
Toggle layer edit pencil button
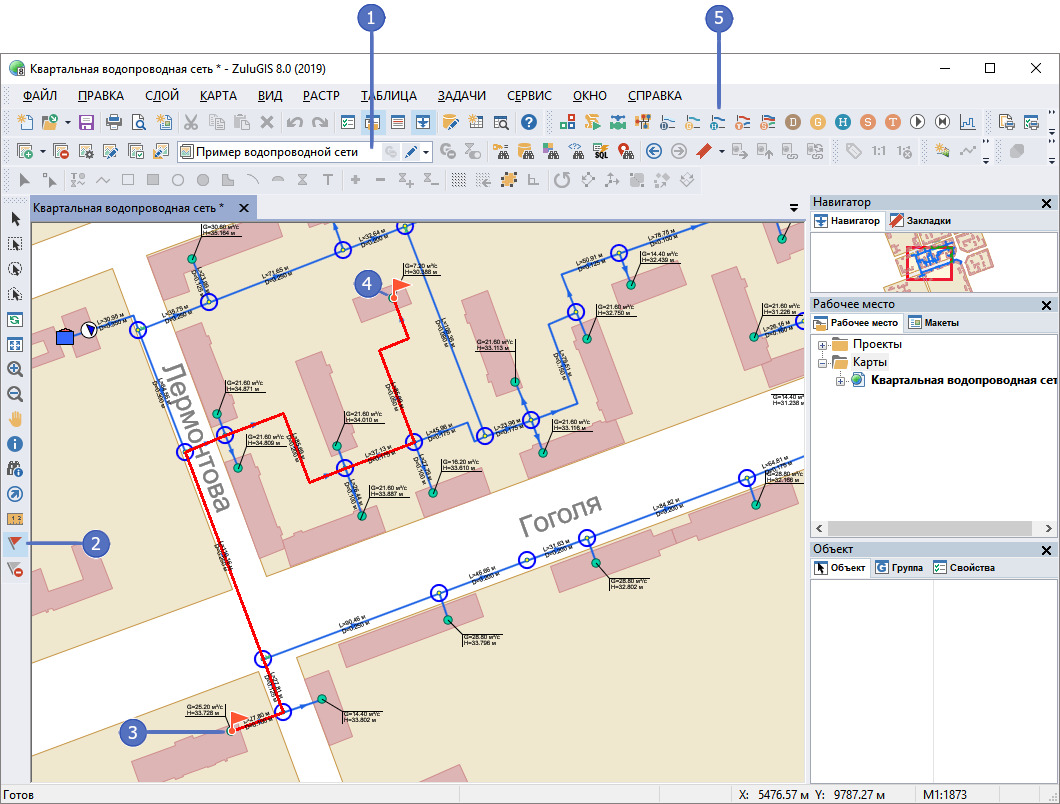[x=410, y=152]
